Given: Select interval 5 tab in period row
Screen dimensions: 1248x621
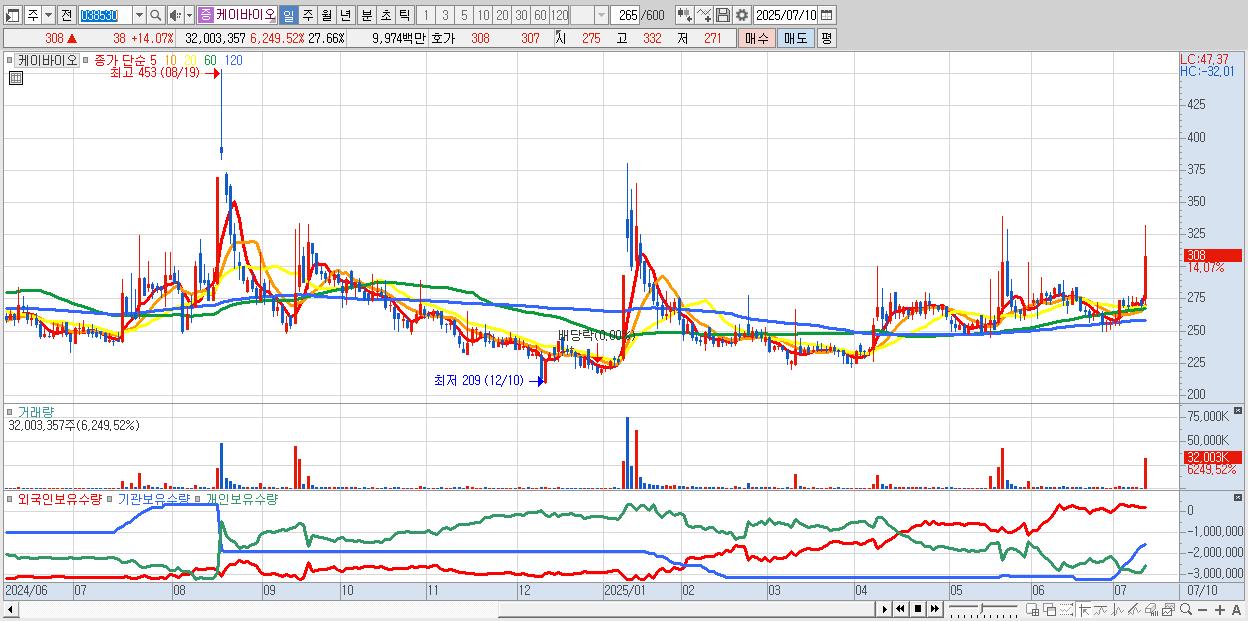Looking at the screenshot, I should (464, 15).
